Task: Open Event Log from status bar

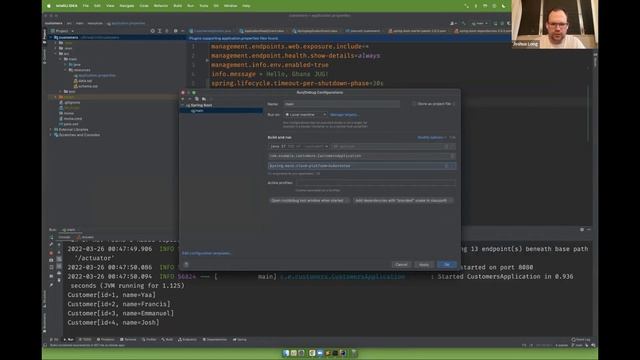Action: point(581,340)
